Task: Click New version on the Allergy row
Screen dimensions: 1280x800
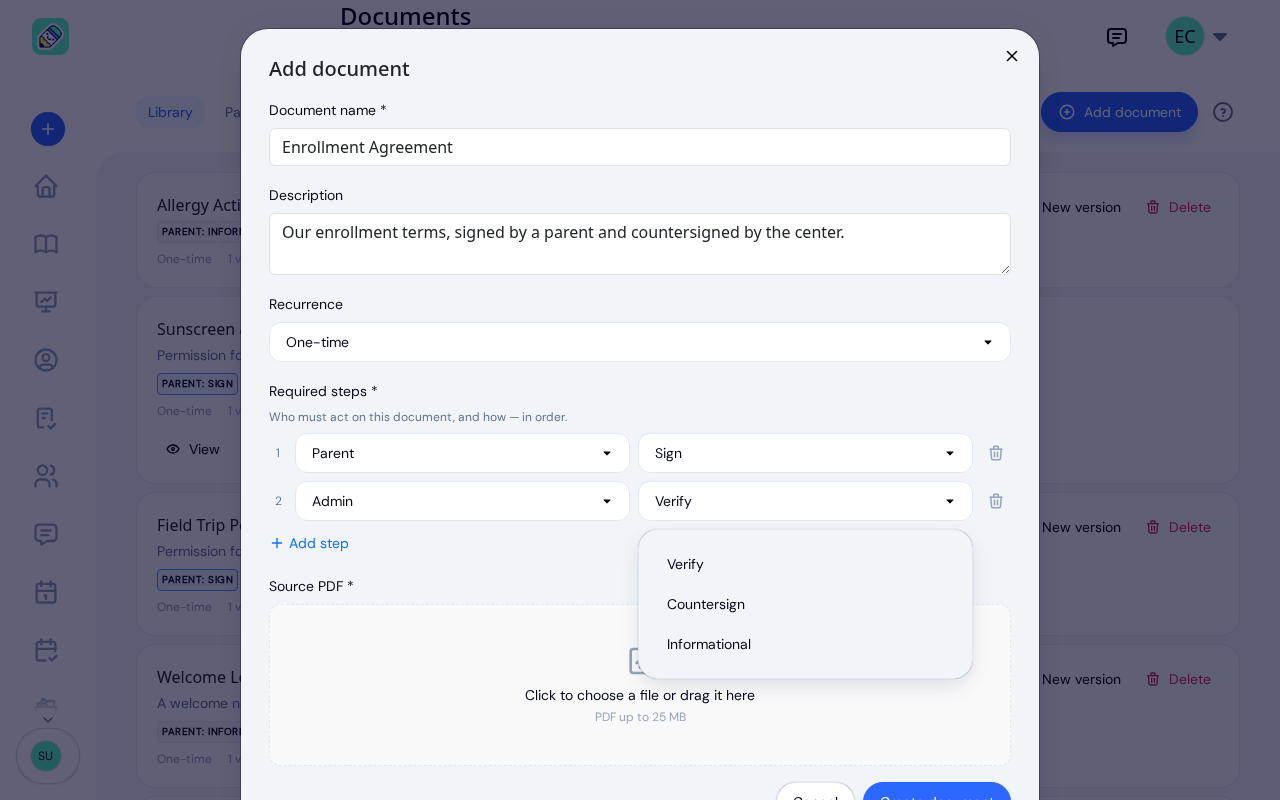Action: [x=1081, y=207]
